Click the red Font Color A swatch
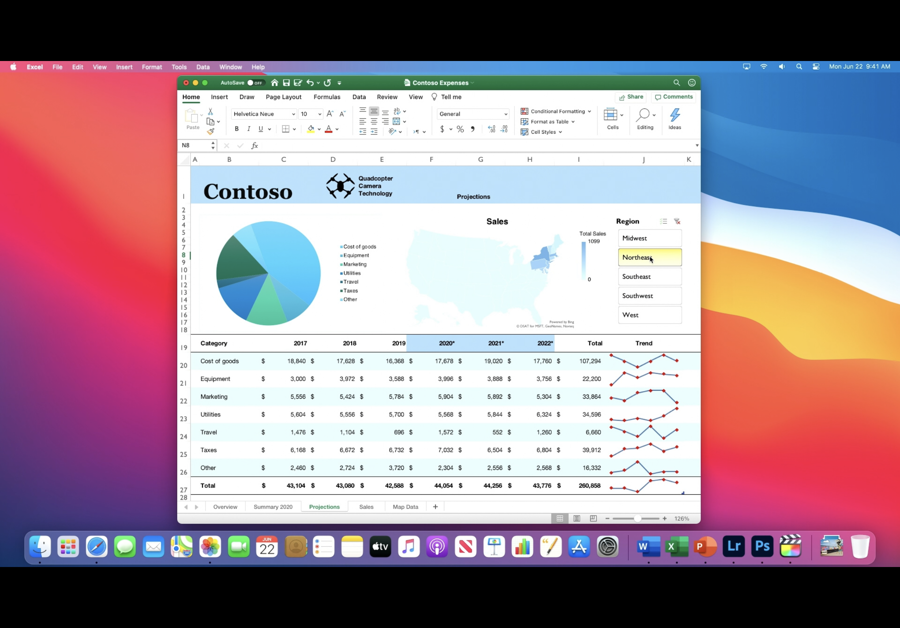The height and width of the screenshot is (628, 900). 329,129
